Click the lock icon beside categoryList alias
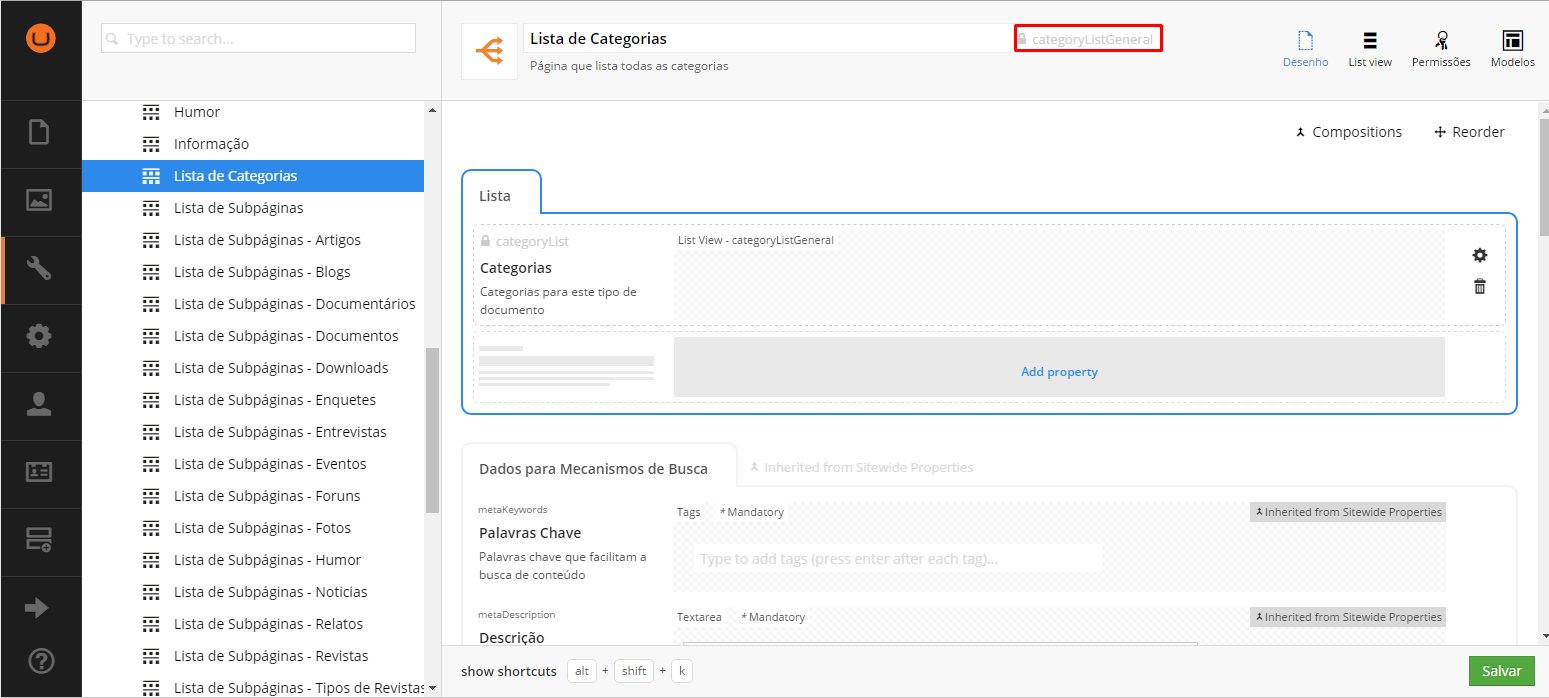 (x=485, y=241)
